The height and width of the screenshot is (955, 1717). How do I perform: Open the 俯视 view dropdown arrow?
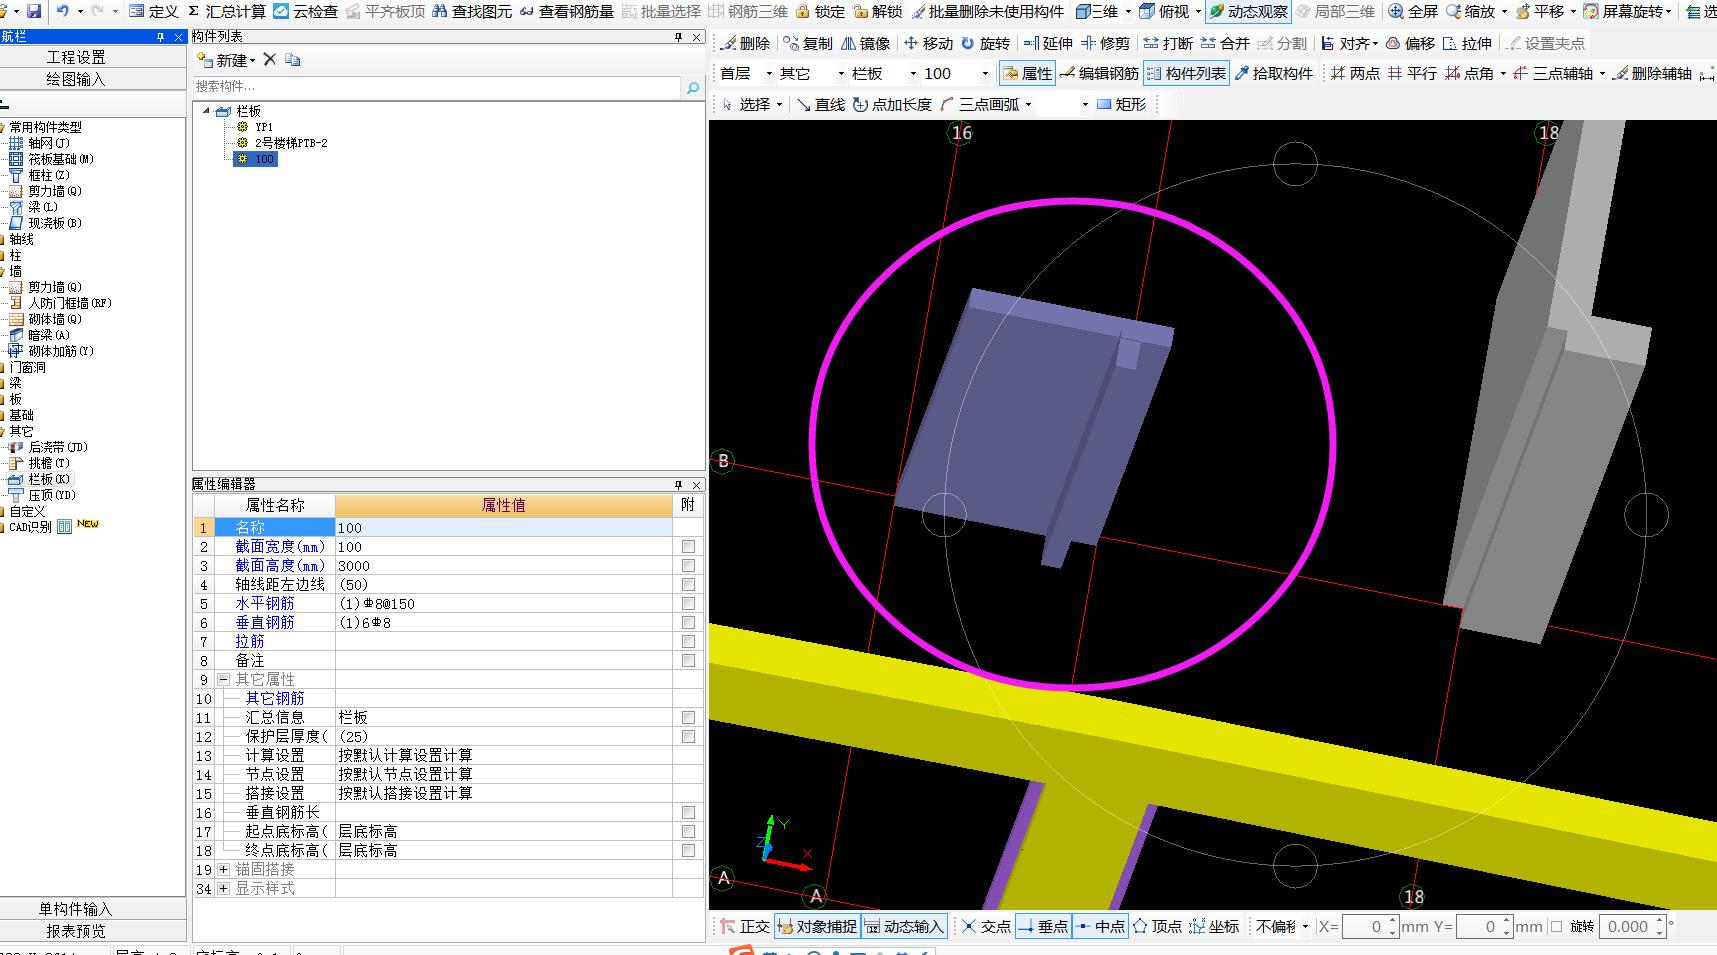[1197, 11]
